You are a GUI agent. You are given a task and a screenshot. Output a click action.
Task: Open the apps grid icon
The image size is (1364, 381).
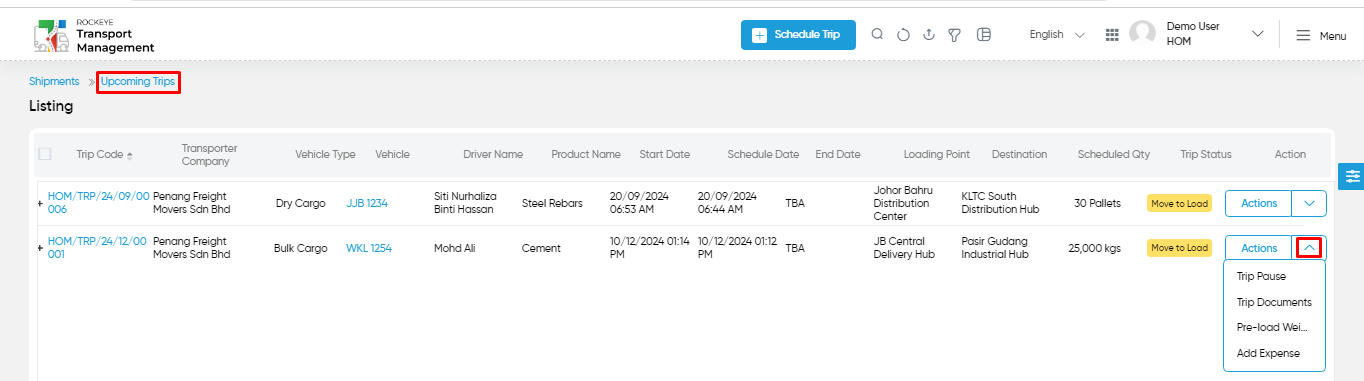coord(1112,35)
